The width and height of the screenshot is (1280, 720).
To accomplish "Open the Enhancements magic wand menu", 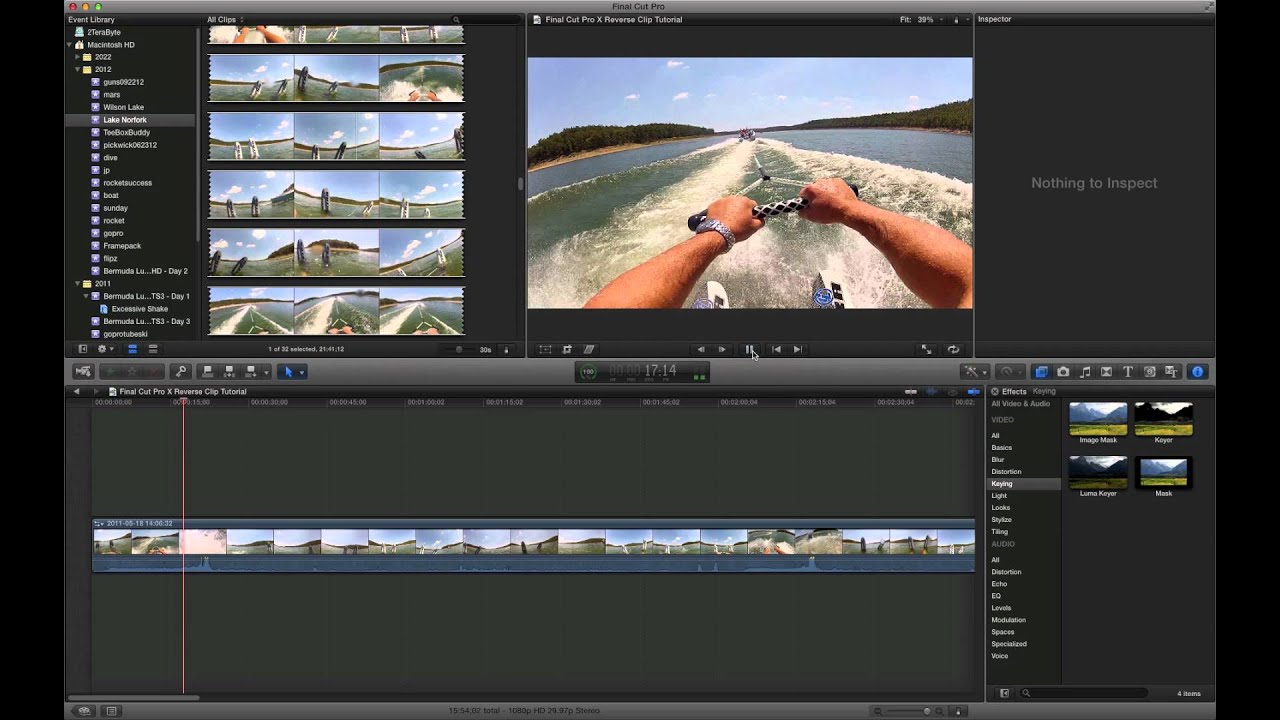I will click(972, 372).
